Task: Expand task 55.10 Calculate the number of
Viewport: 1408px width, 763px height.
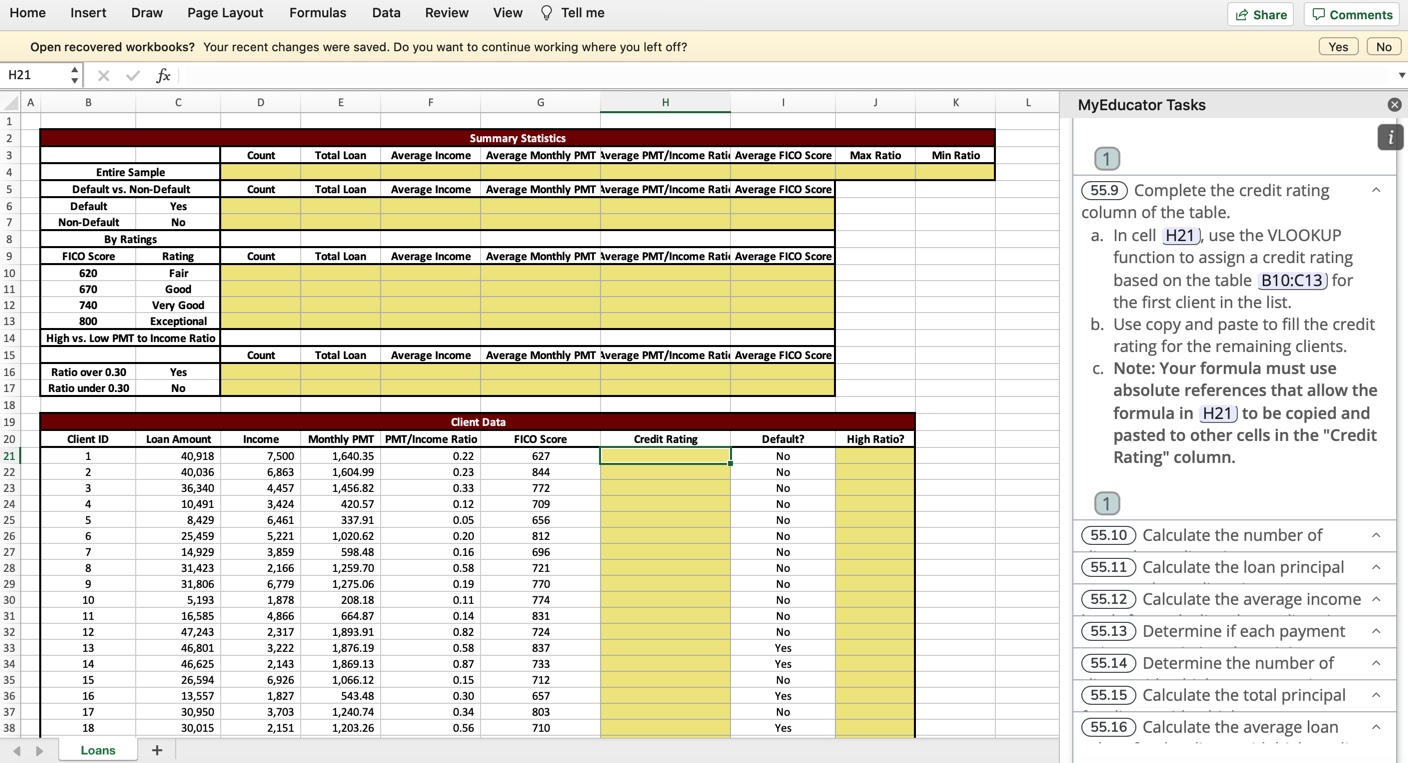Action: pos(1376,535)
